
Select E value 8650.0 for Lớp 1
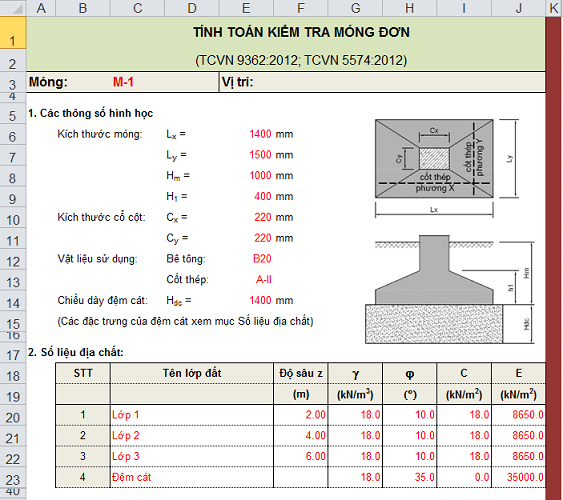[519, 415]
